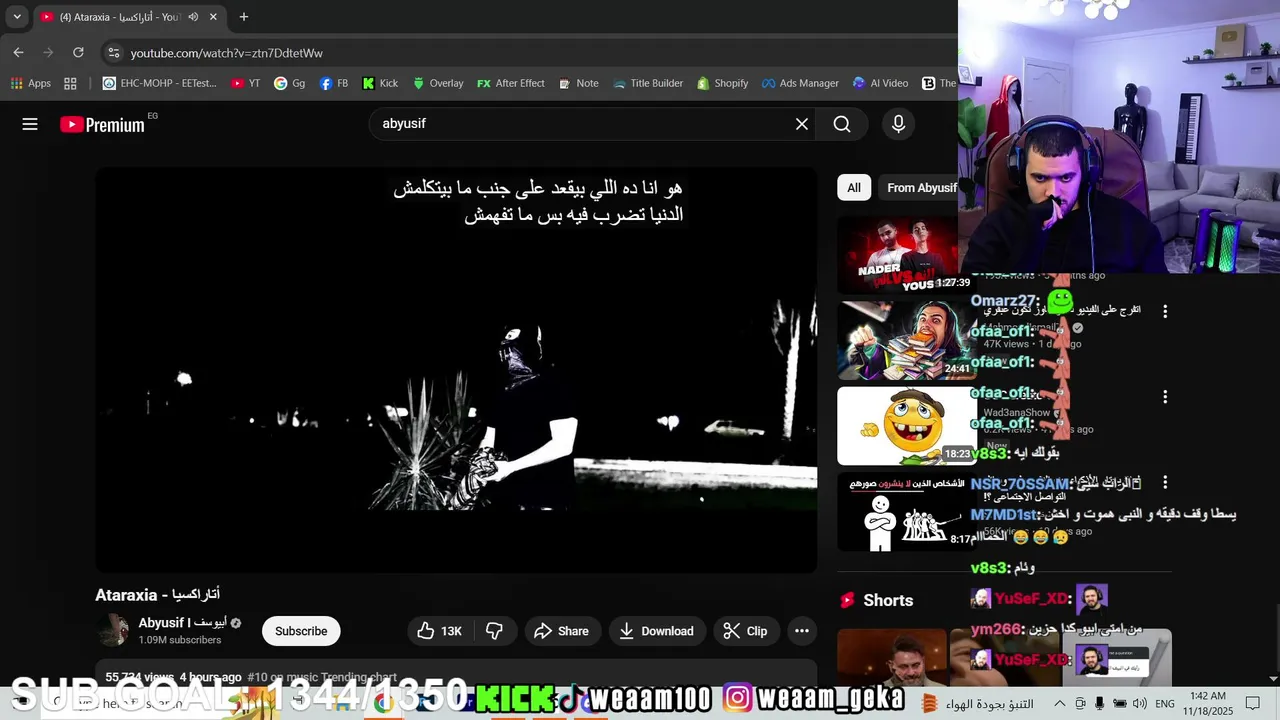
Task: Open the After Effect bookmark
Action: 511,83
